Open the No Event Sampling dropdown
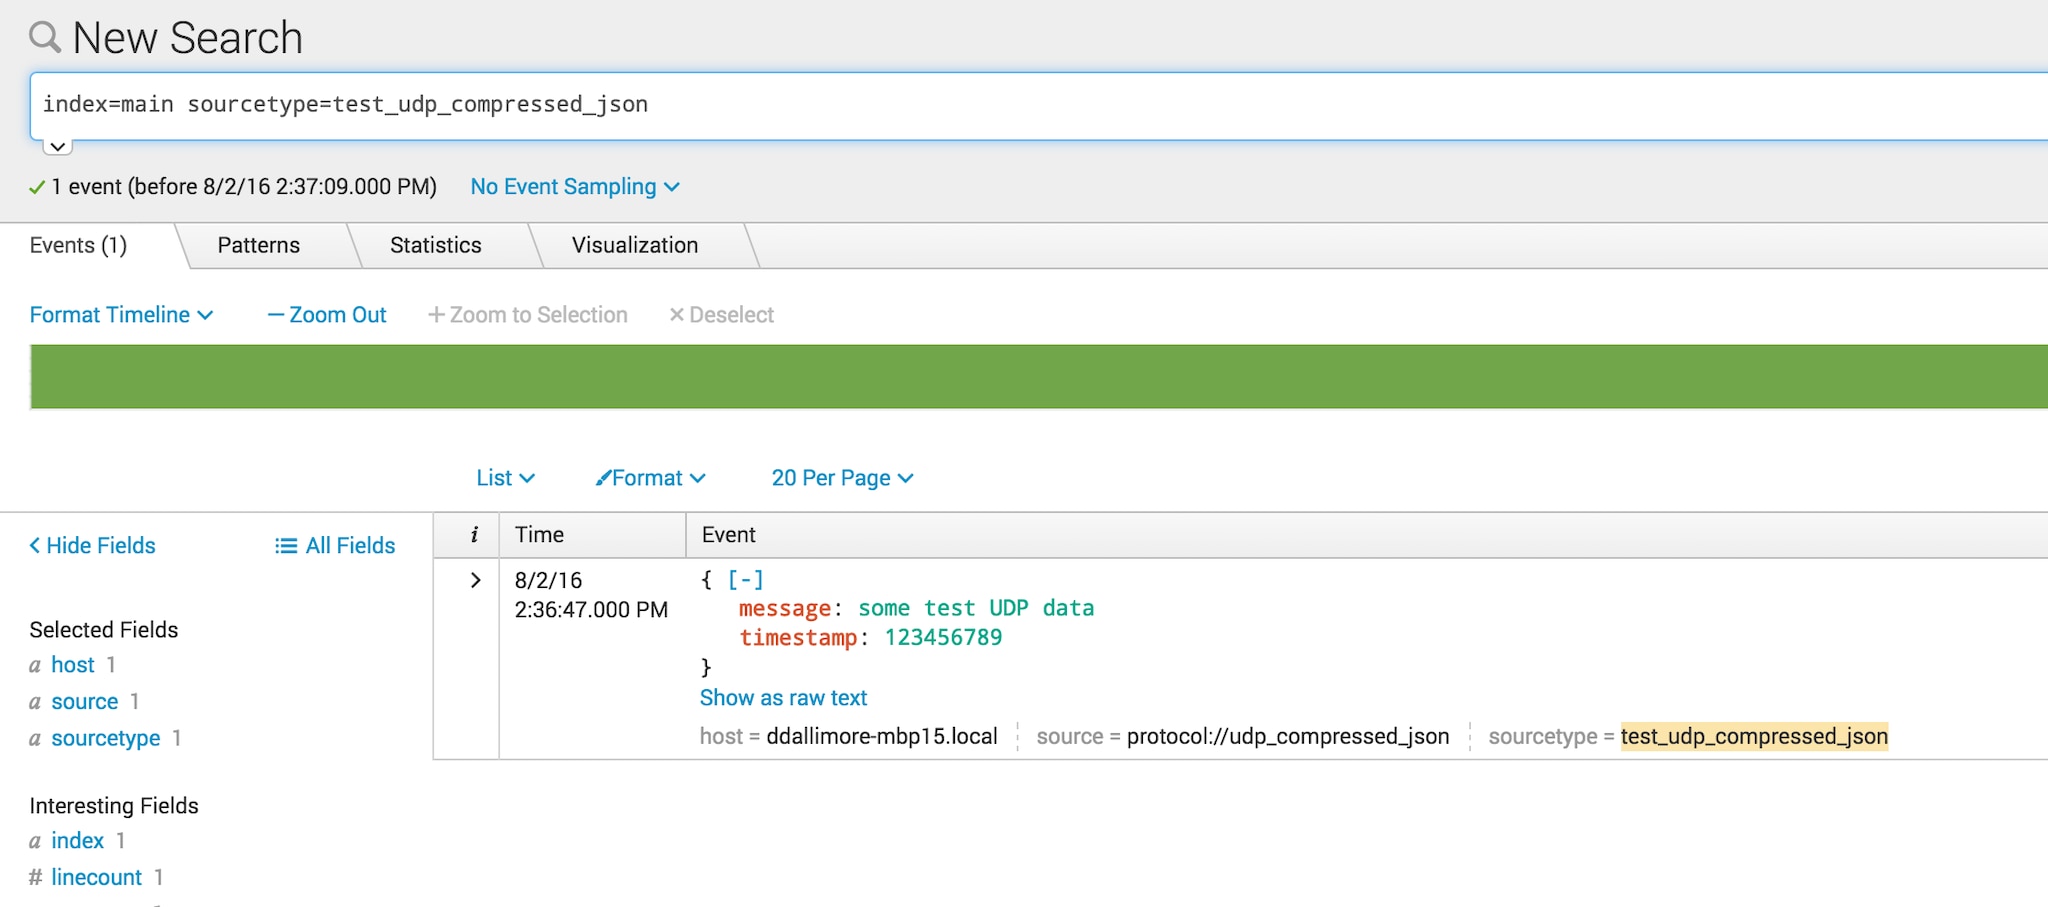 pyautogui.click(x=574, y=187)
